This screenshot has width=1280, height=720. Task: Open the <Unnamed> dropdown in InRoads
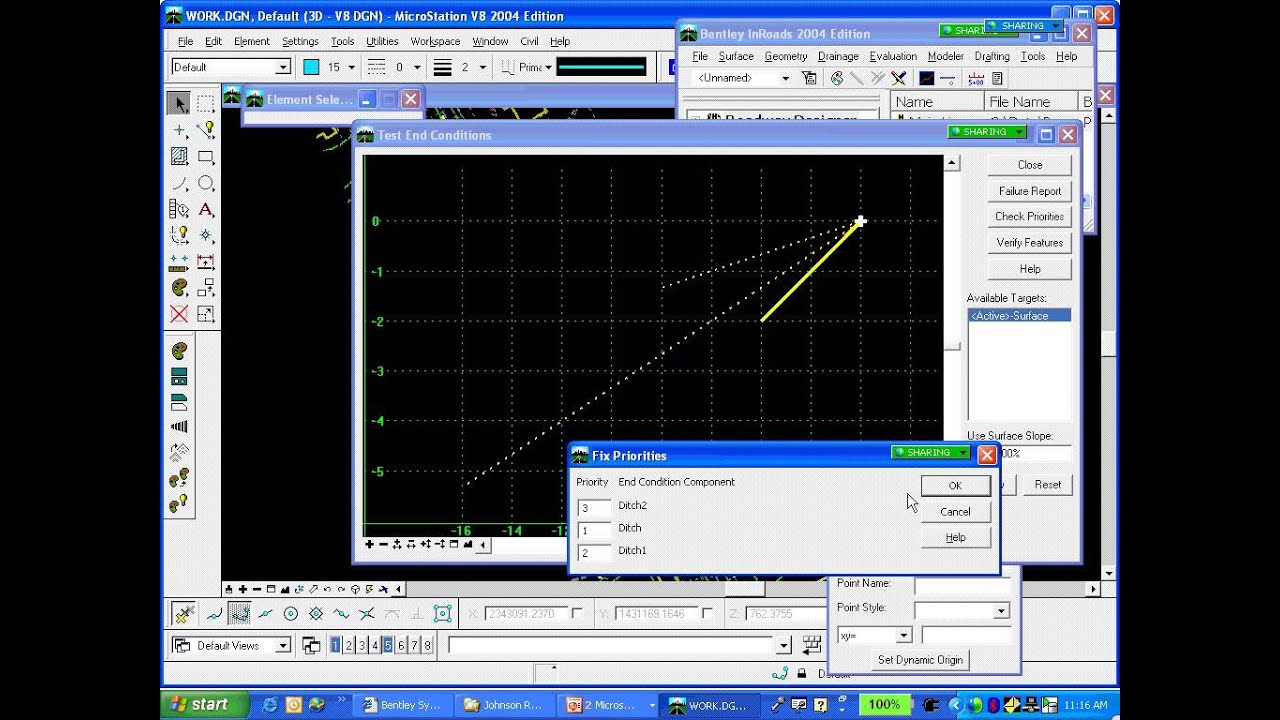[x=785, y=78]
